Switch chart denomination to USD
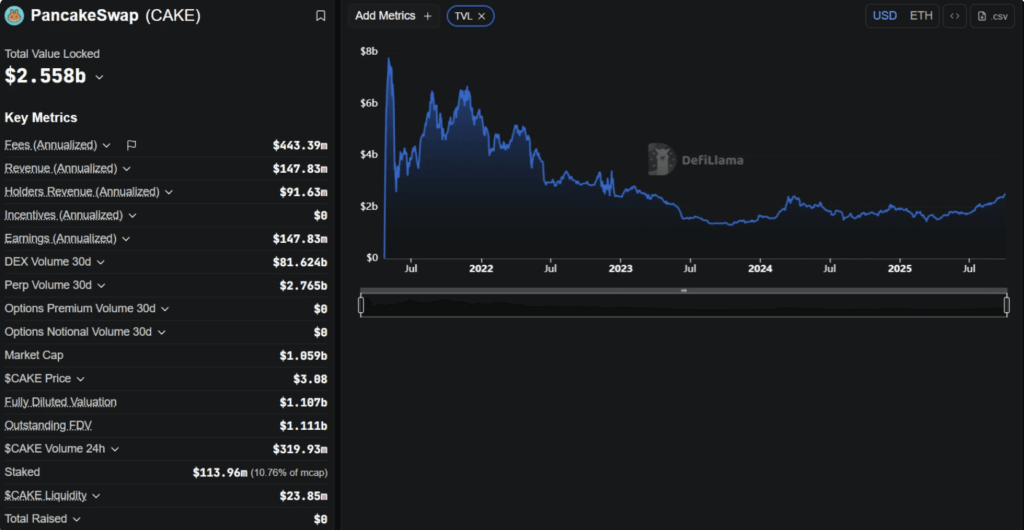The height and width of the screenshot is (530, 1024). point(884,16)
